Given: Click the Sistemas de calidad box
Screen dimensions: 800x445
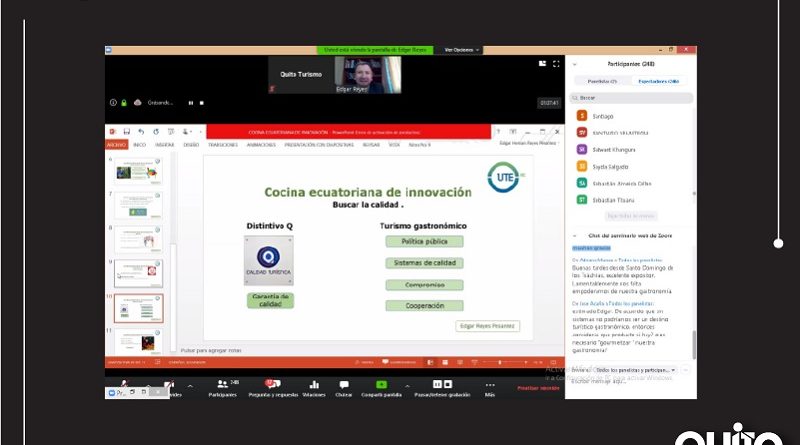Looking at the screenshot, I should point(424,263).
